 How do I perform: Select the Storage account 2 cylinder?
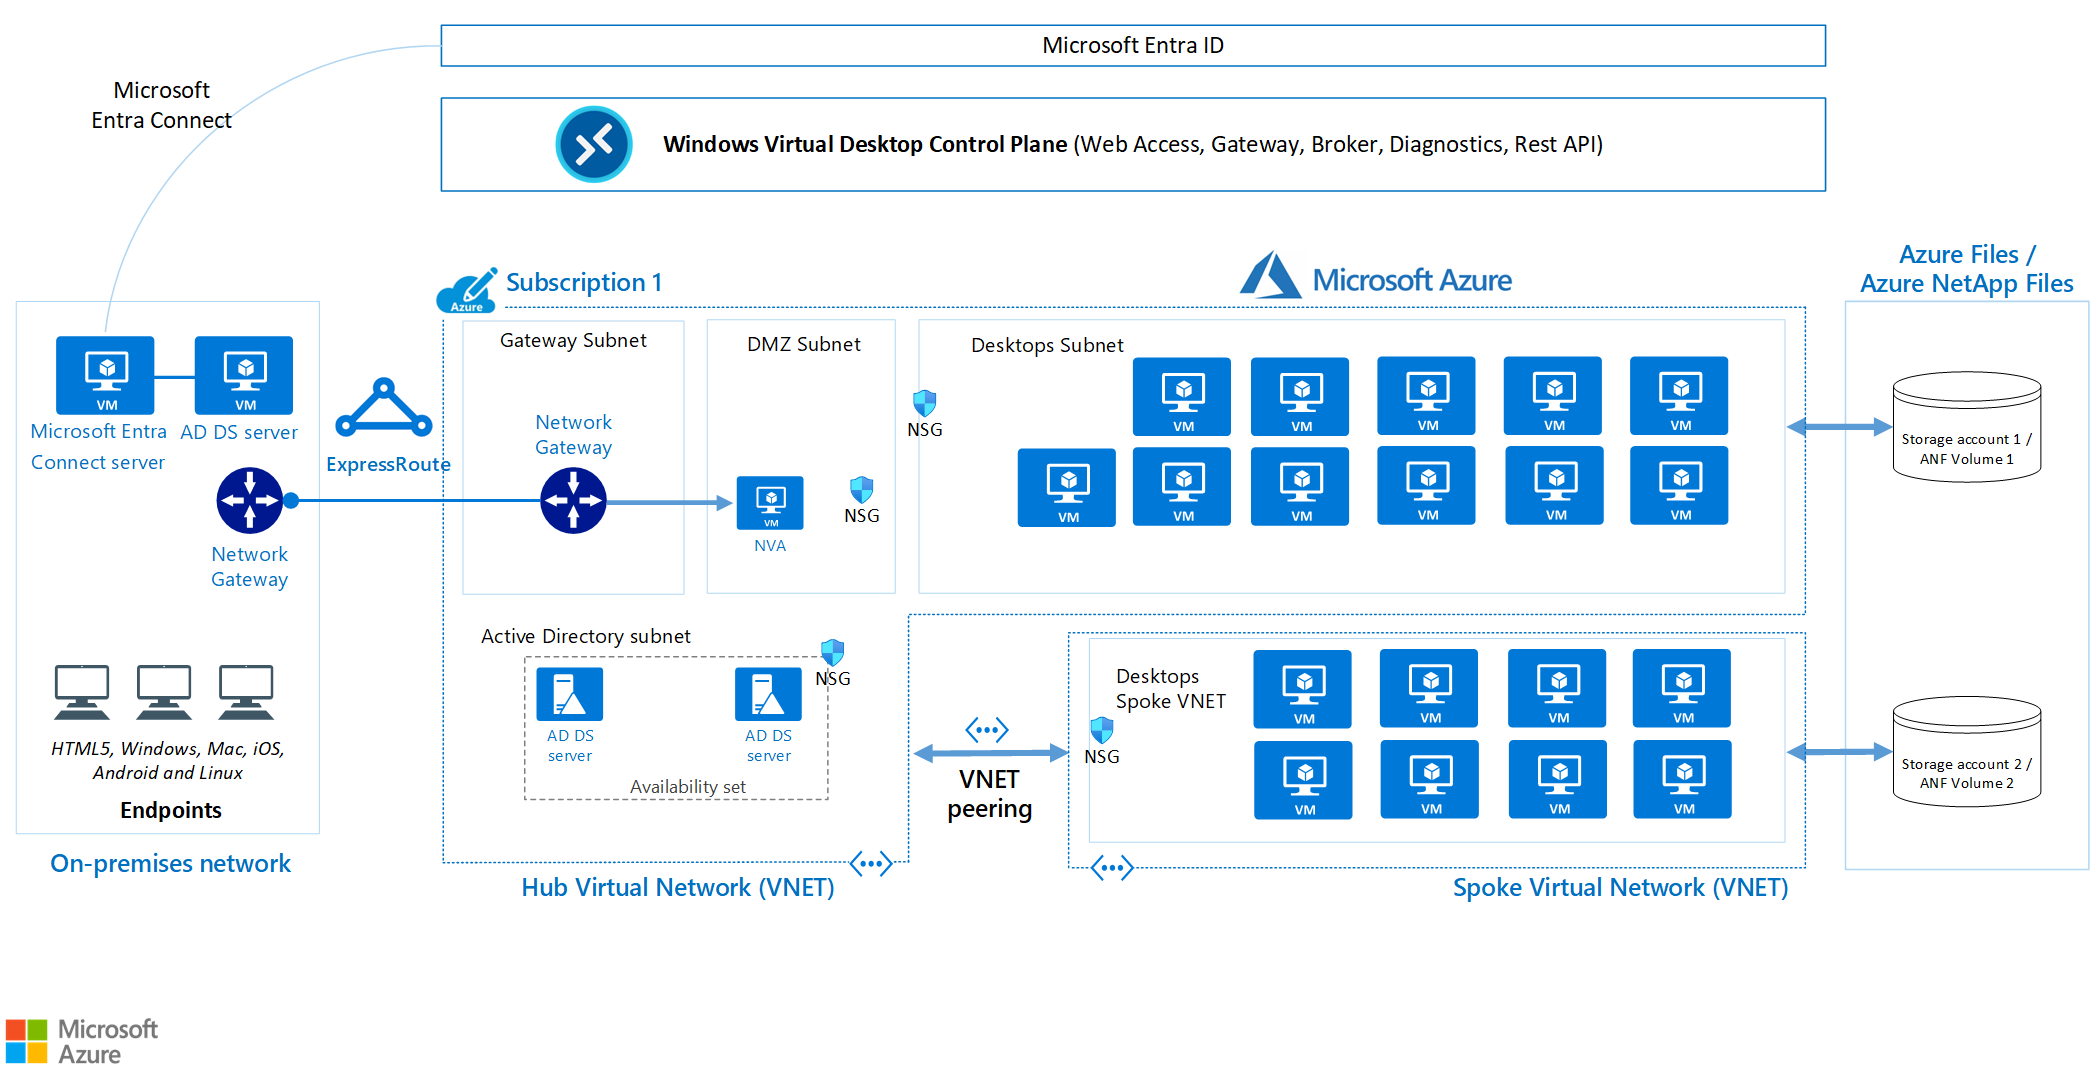1967,751
